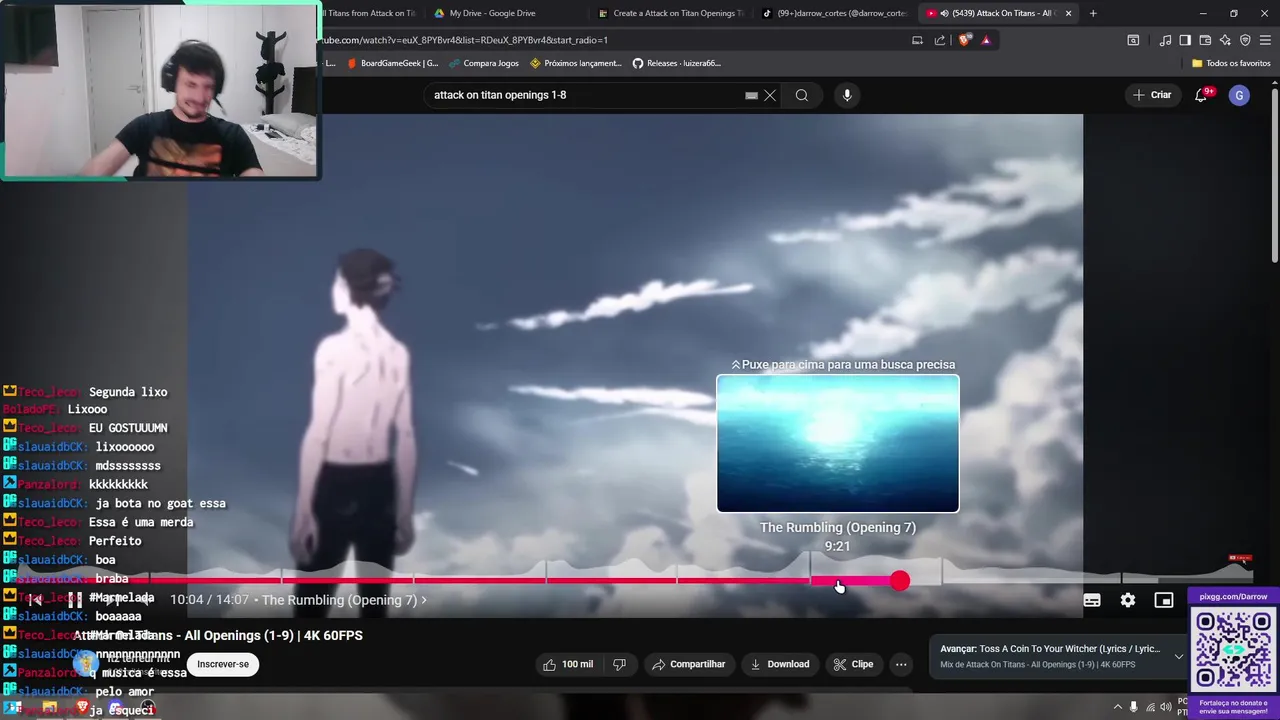Toggle the browser sidebar panel icon
This screenshot has width=1280, height=720.
click(1185, 40)
